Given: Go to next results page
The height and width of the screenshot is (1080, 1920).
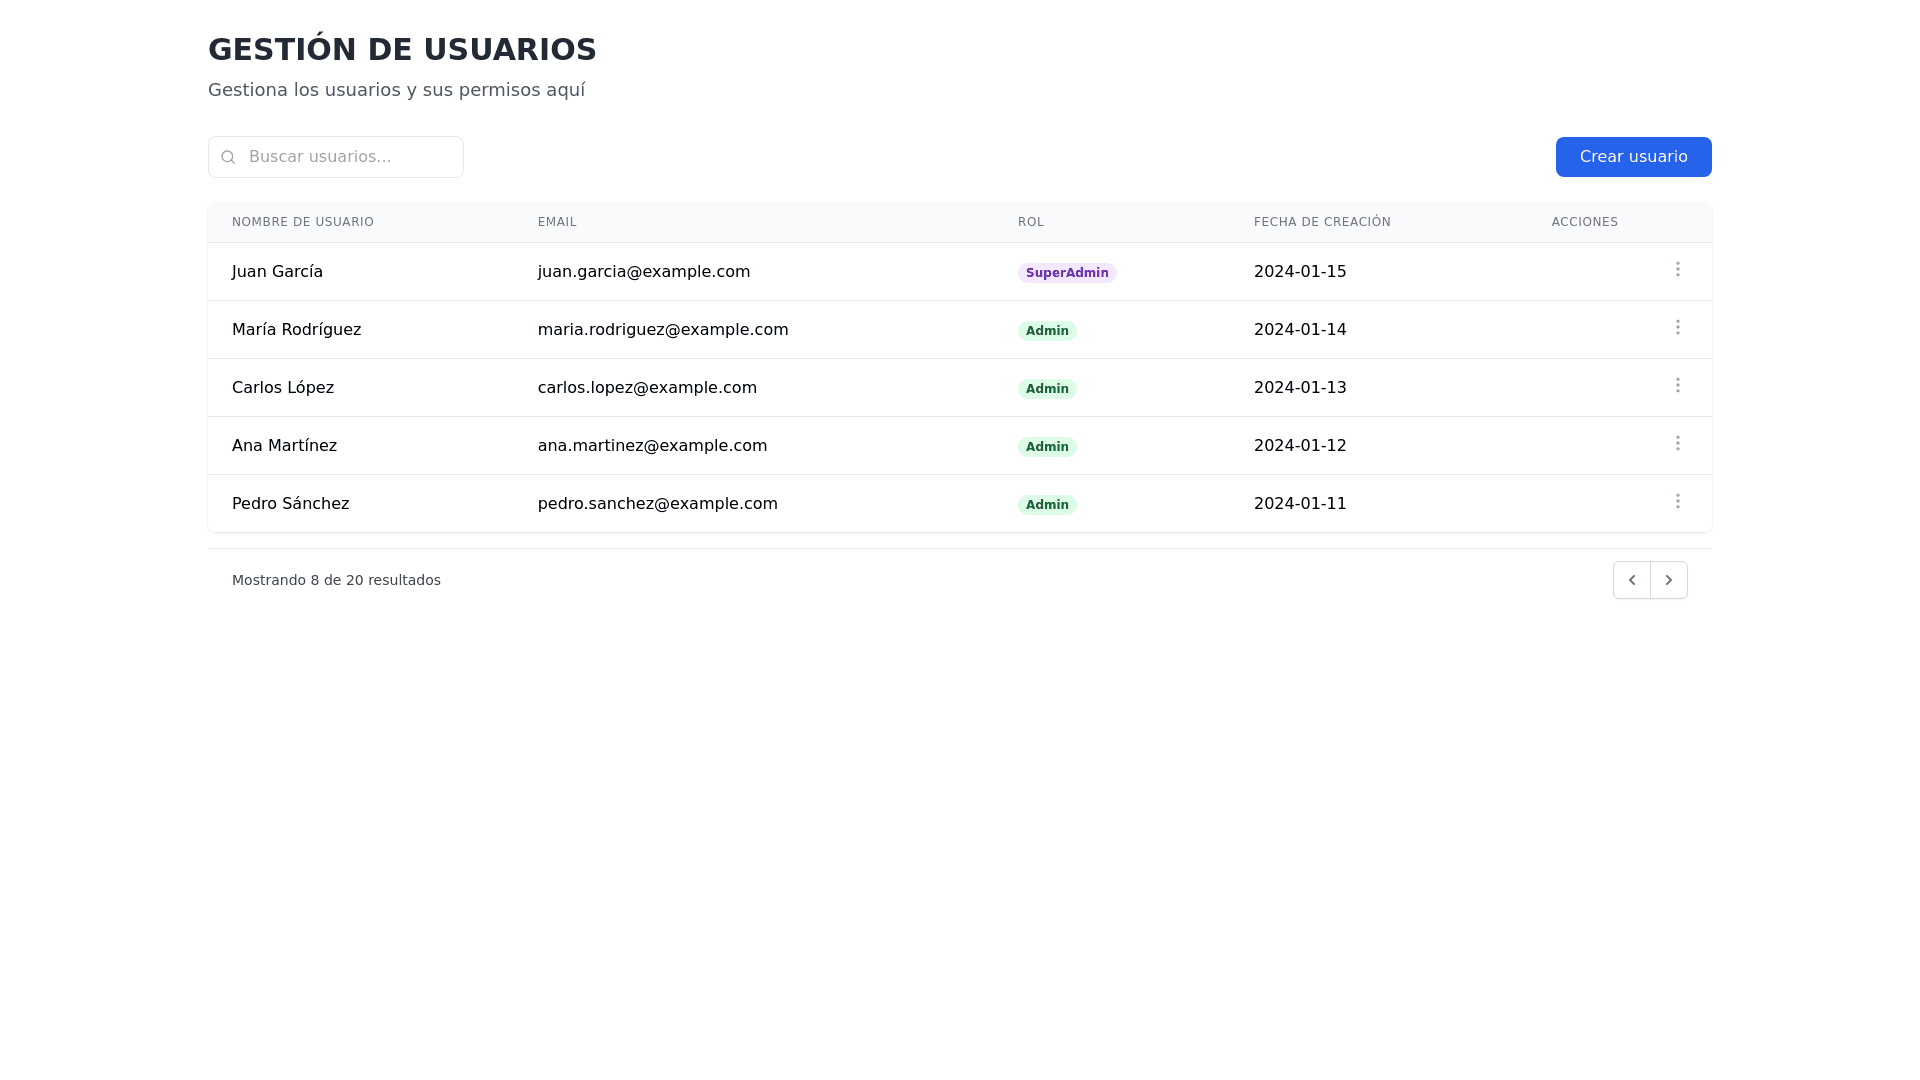Looking at the screenshot, I should [x=1668, y=580].
